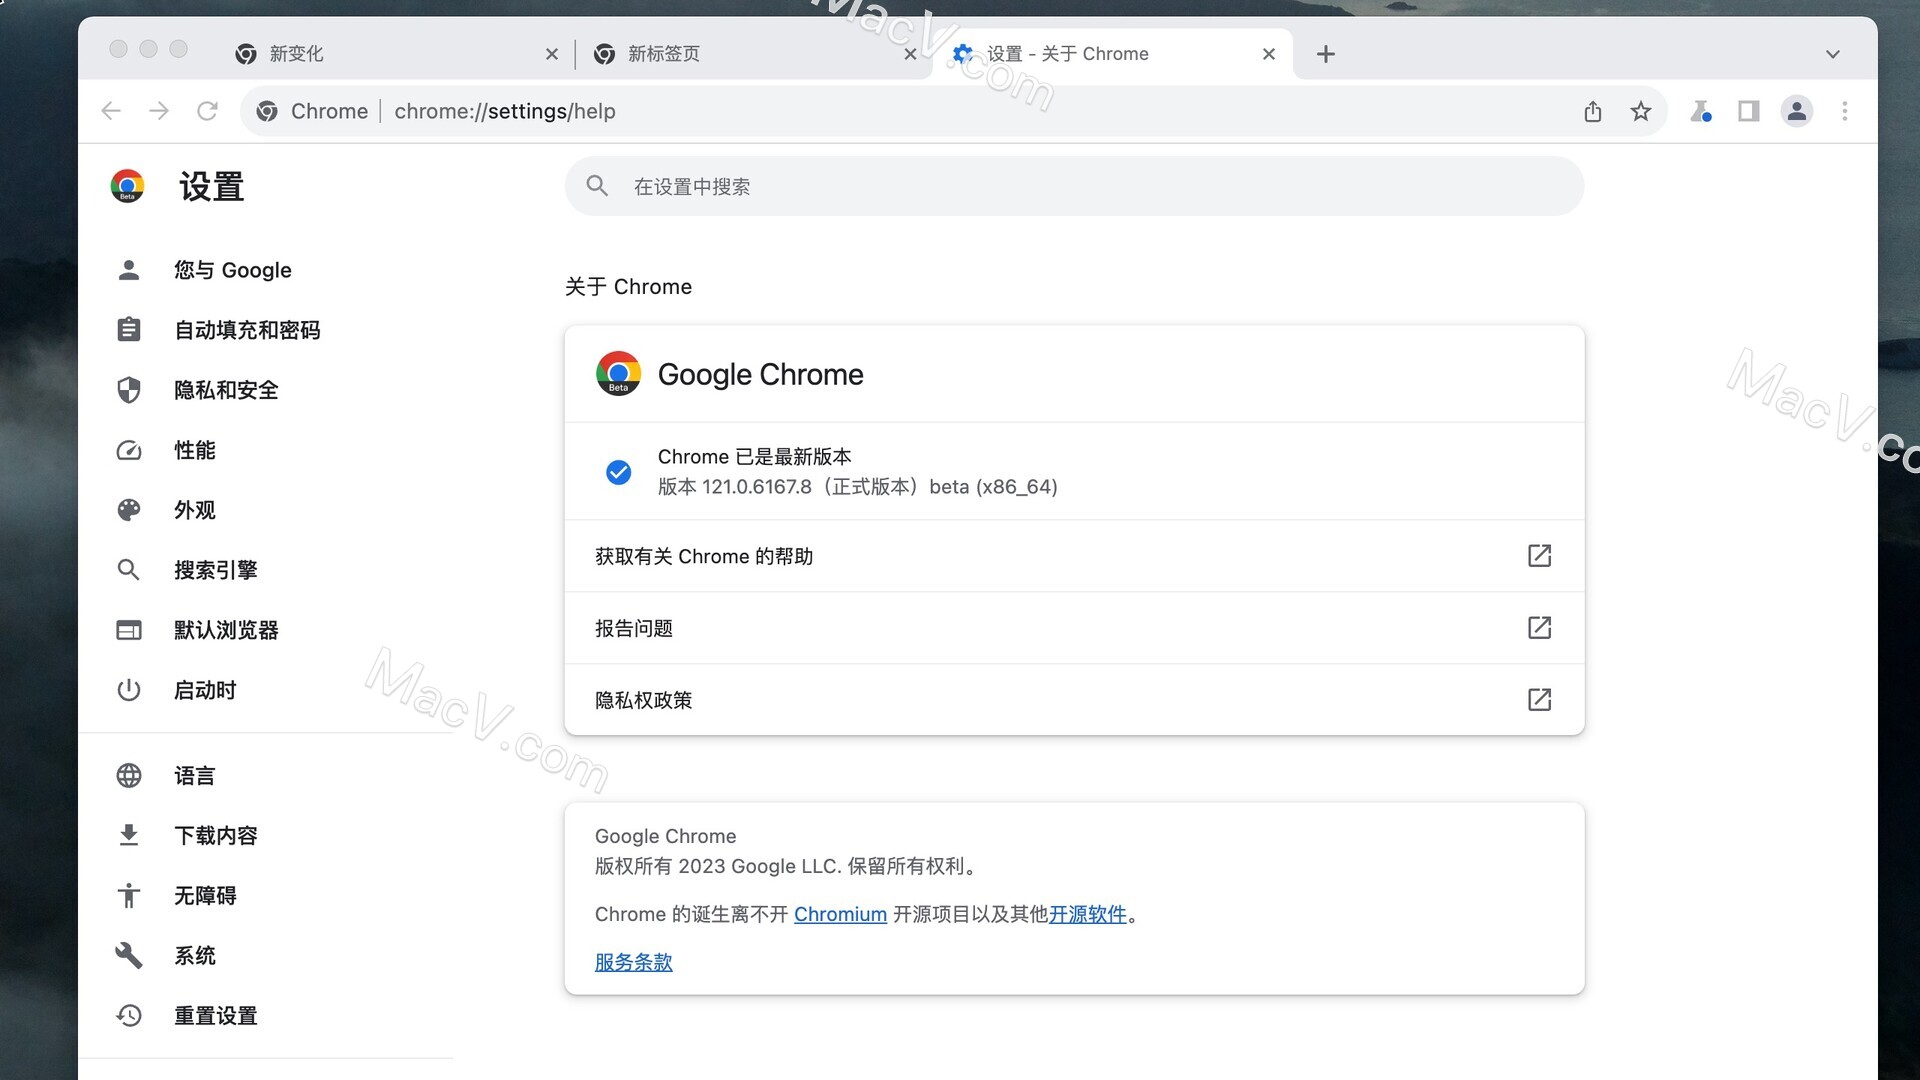Click the 搜索引擎 magnifier icon
The image size is (1920, 1080).
127,570
